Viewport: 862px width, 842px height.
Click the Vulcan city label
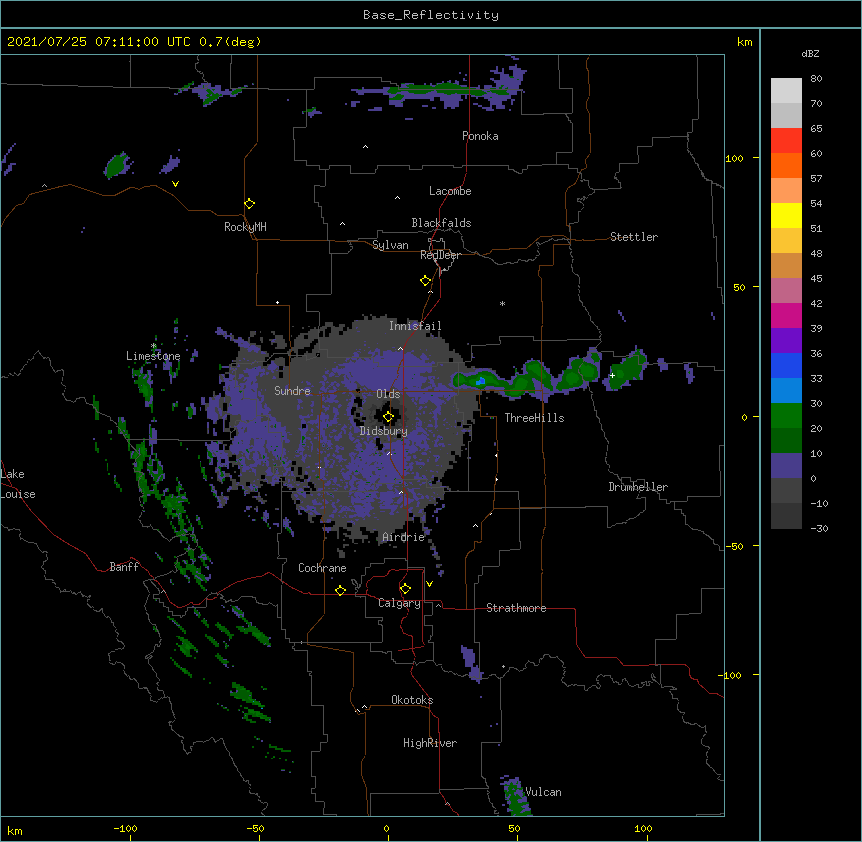coord(543,792)
